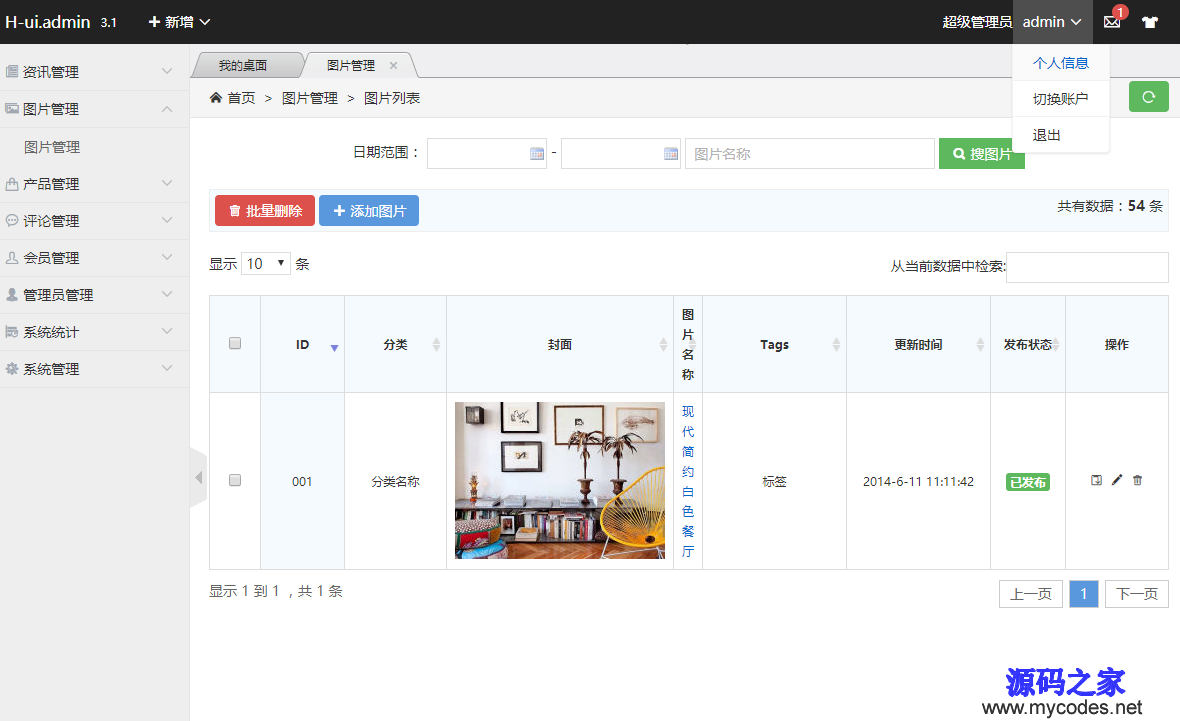Go to 上一页 previous page

1030,594
